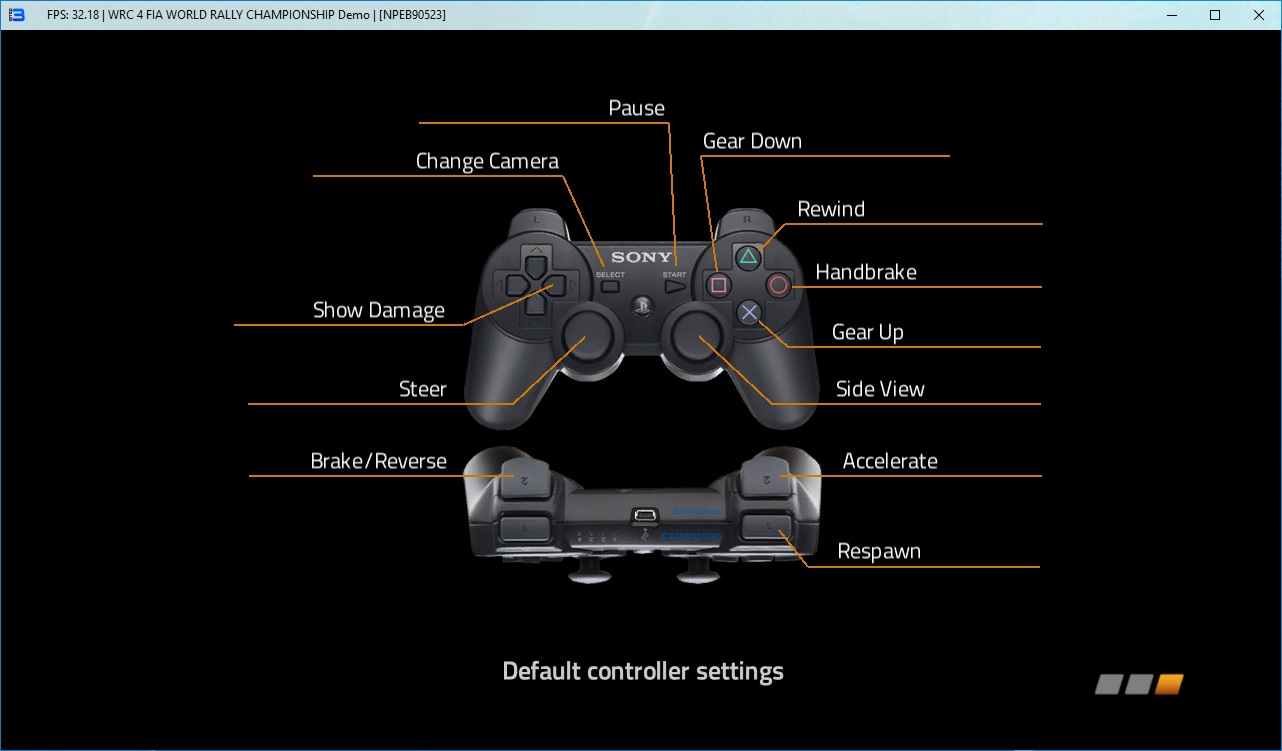The width and height of the screenshot is (1282, 751).
Task: Click the SELECT button on the controller
Action: point(610,286)
